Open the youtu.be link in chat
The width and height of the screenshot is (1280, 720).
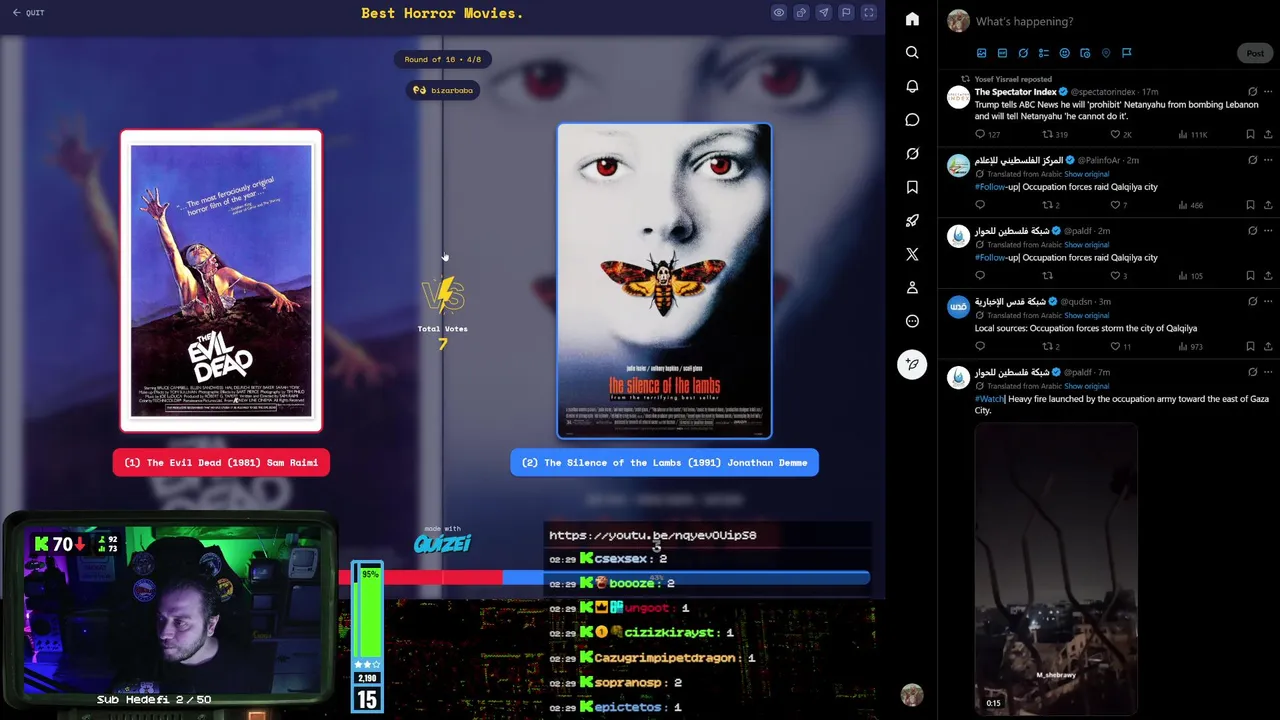coord(652,535)
